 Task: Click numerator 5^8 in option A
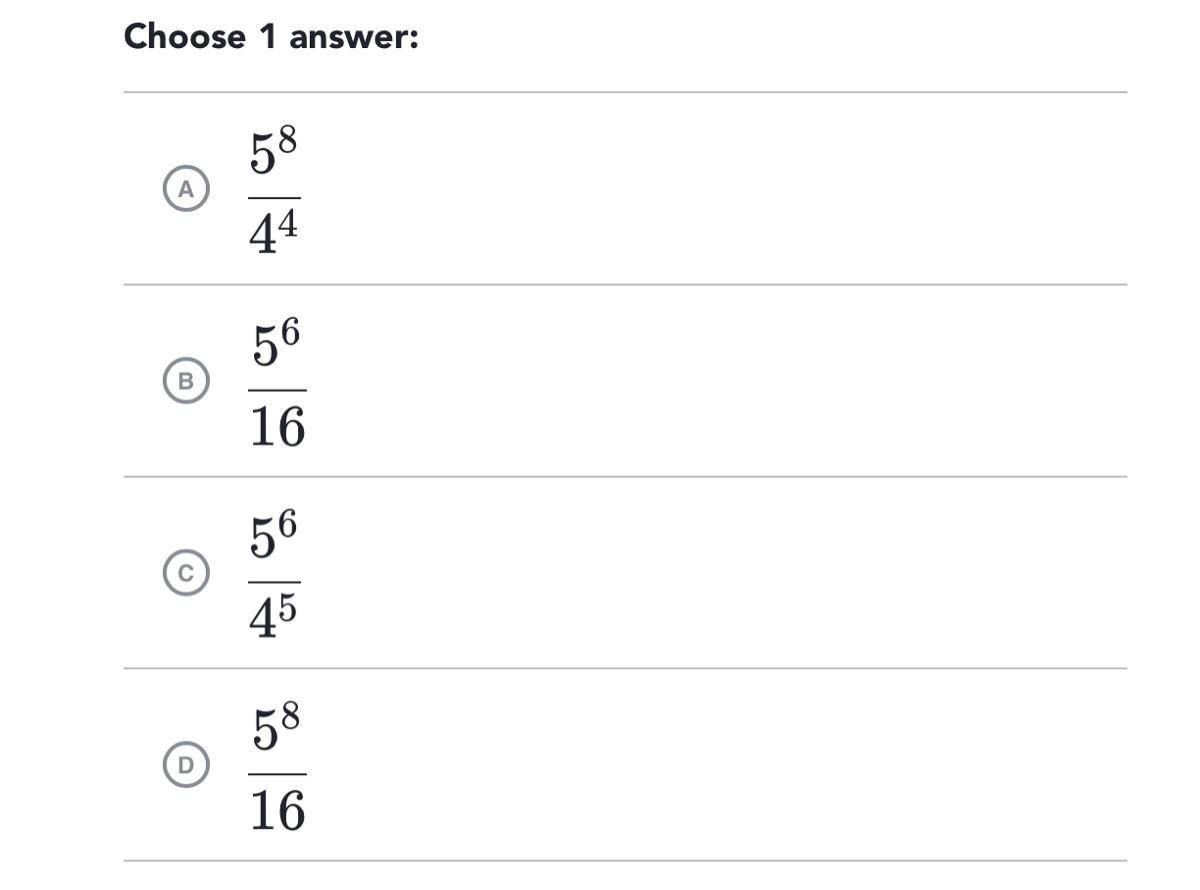[274, 154]
